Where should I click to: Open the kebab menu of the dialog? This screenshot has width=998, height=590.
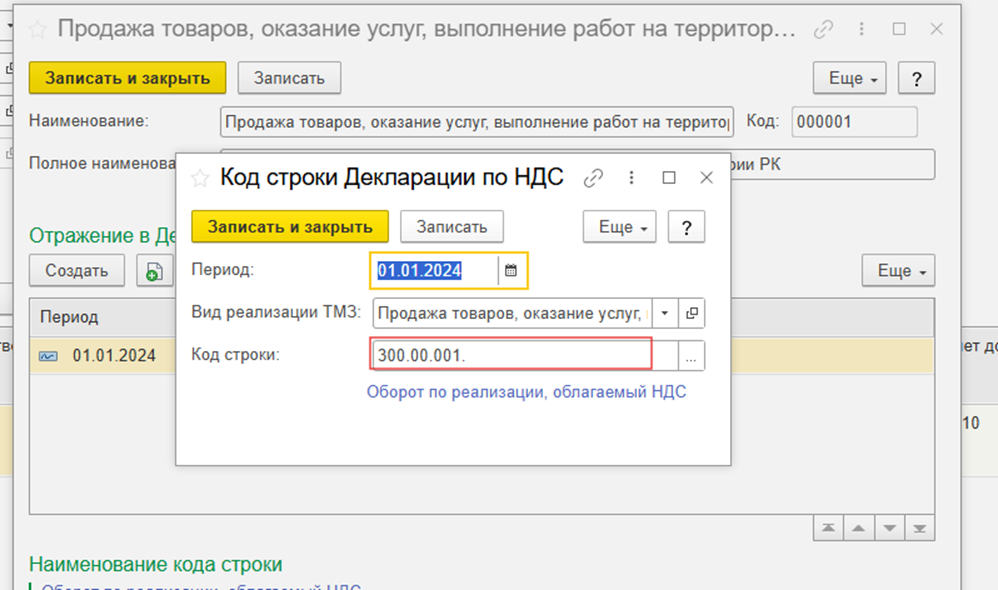(631, 176)
